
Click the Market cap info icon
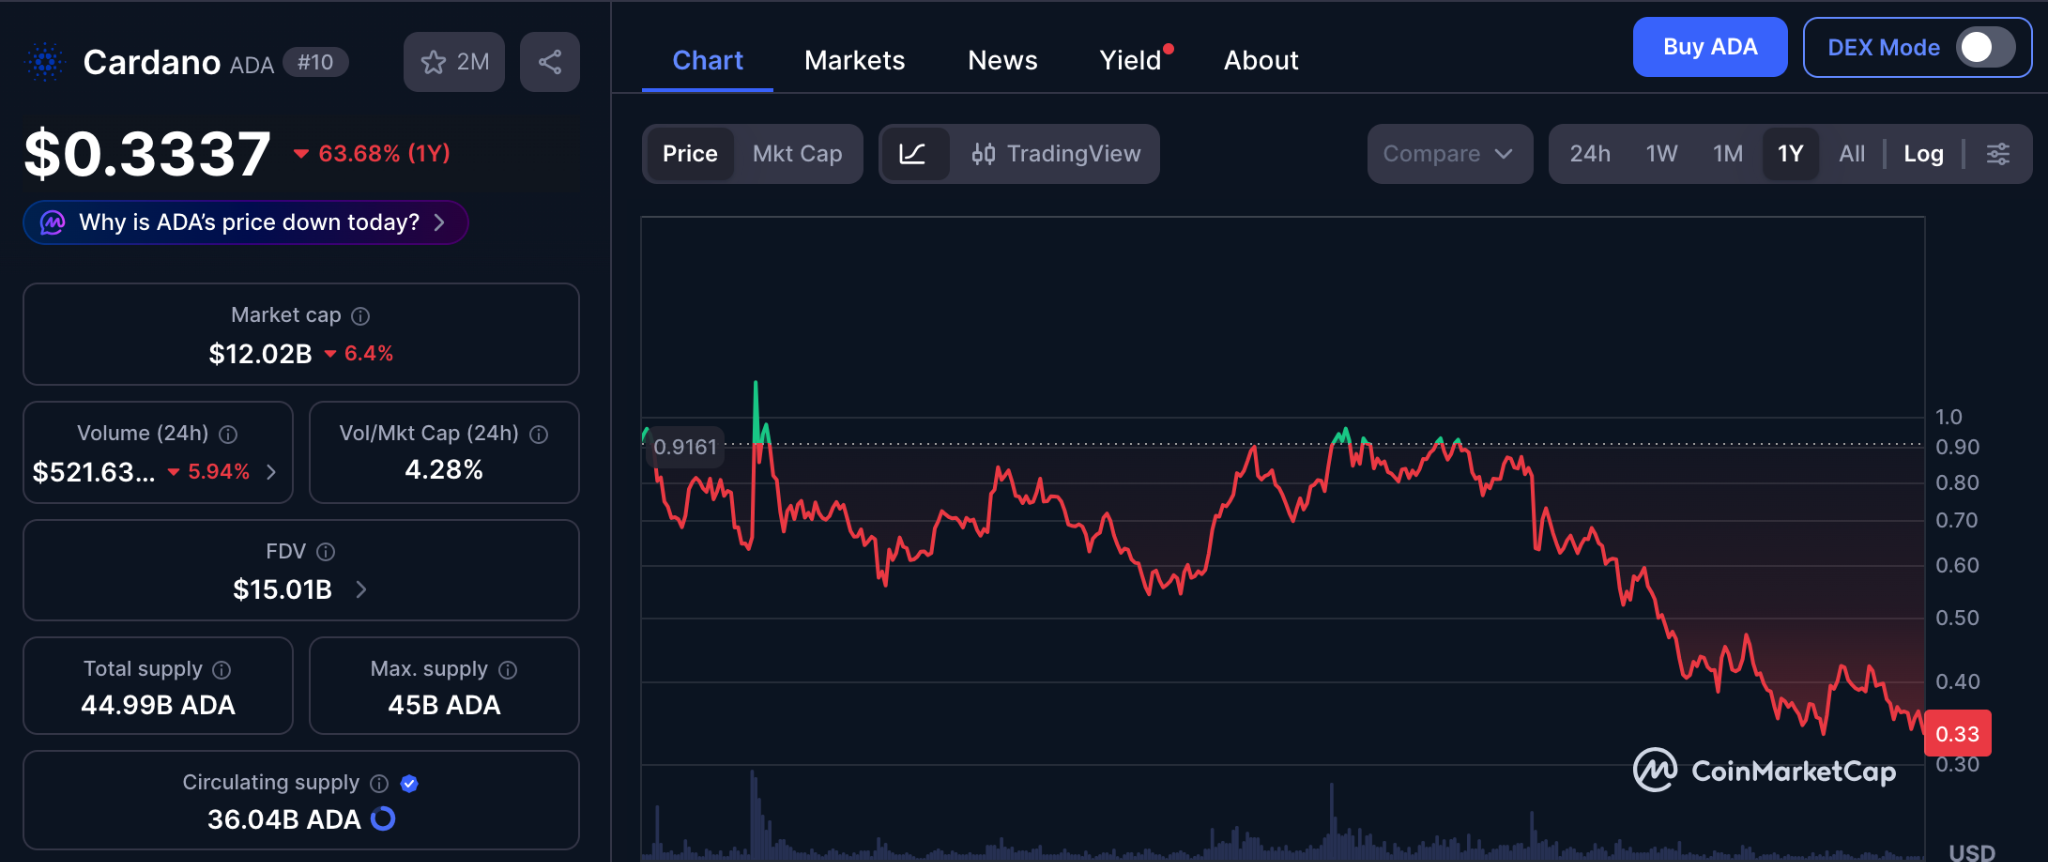361,316
